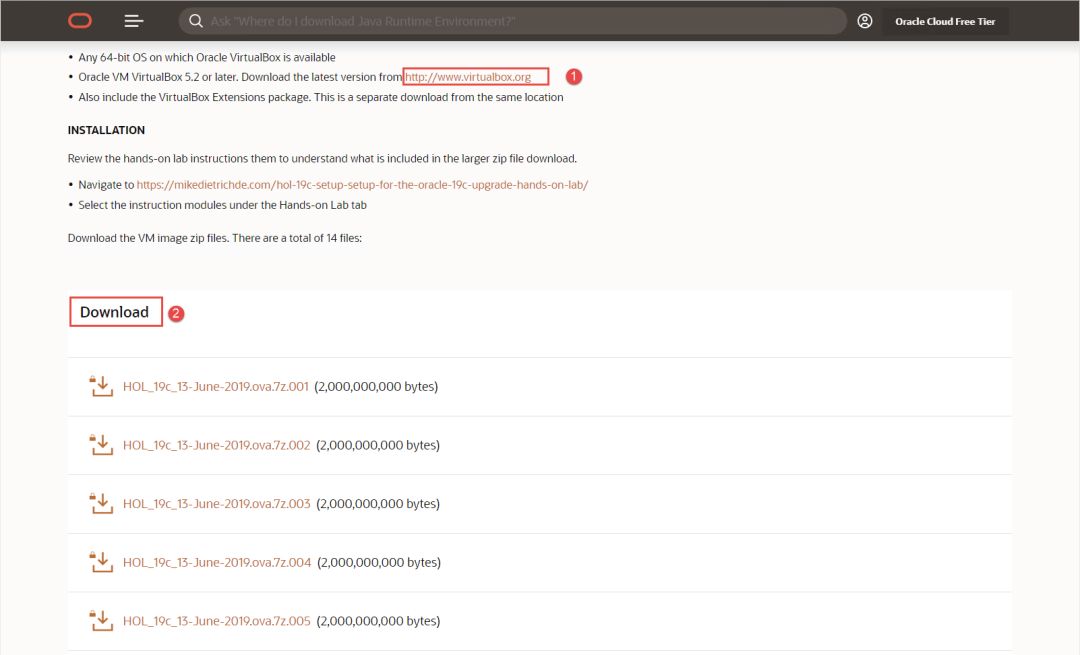Download HOL_19c_13-June-2019.ova.7z.002
The height and width of the screenshot is (655, 1080).
(216, 445)
